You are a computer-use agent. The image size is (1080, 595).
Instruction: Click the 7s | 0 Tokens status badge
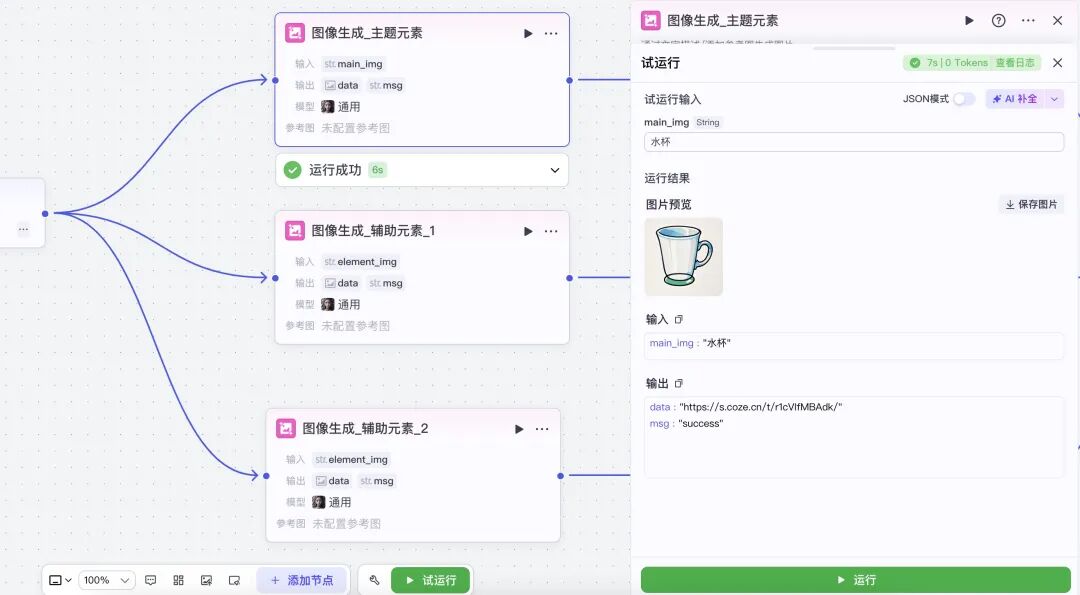[x=949, y=63]
